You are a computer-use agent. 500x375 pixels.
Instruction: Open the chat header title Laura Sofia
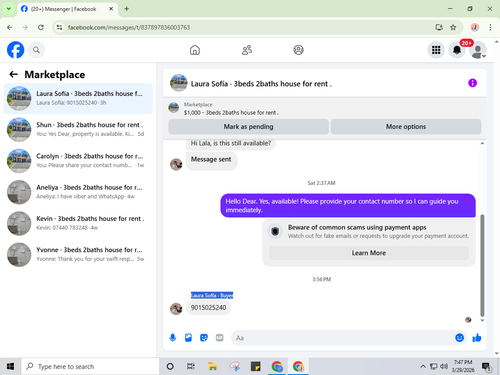[261, 84]
